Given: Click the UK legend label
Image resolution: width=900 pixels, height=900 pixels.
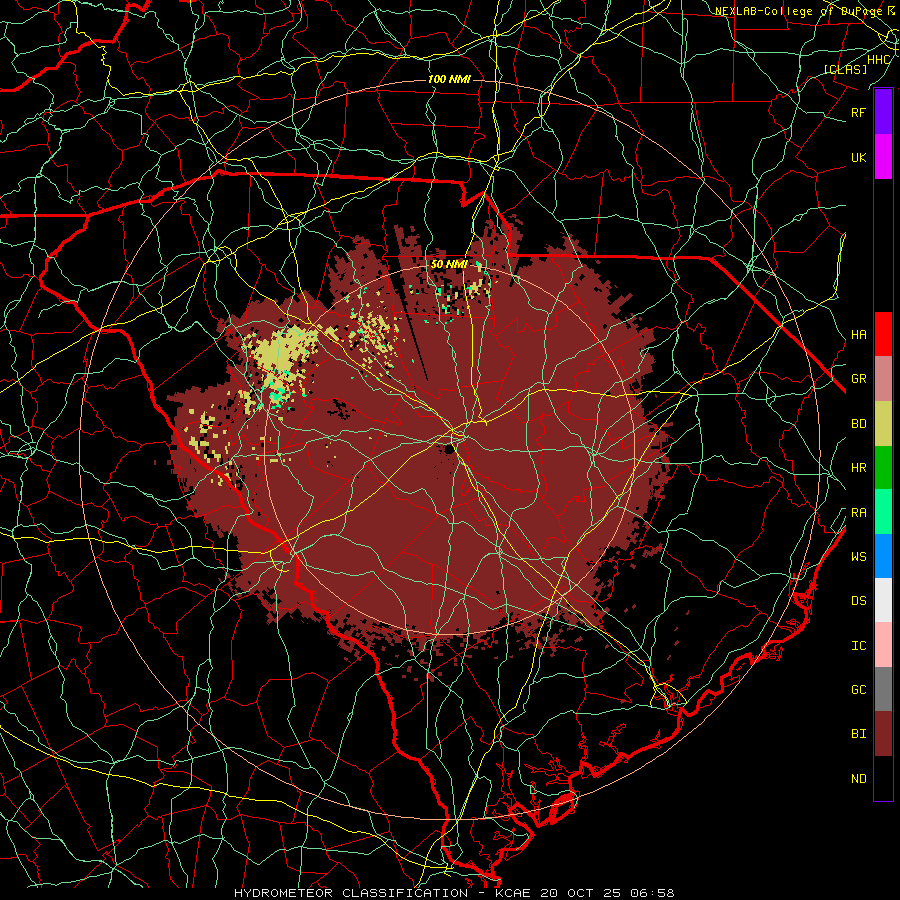Looking at the screenshot, I should (x=858, y=157).
